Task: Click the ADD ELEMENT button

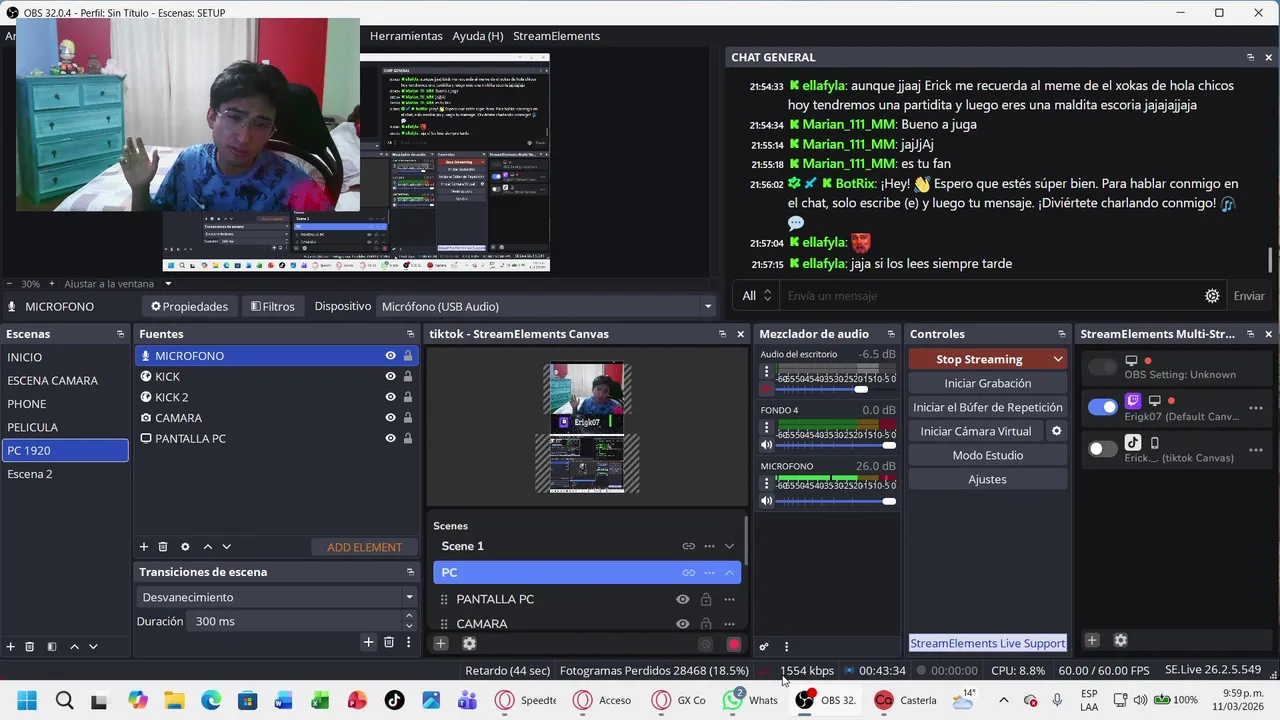Action: [x=364, y=547]
